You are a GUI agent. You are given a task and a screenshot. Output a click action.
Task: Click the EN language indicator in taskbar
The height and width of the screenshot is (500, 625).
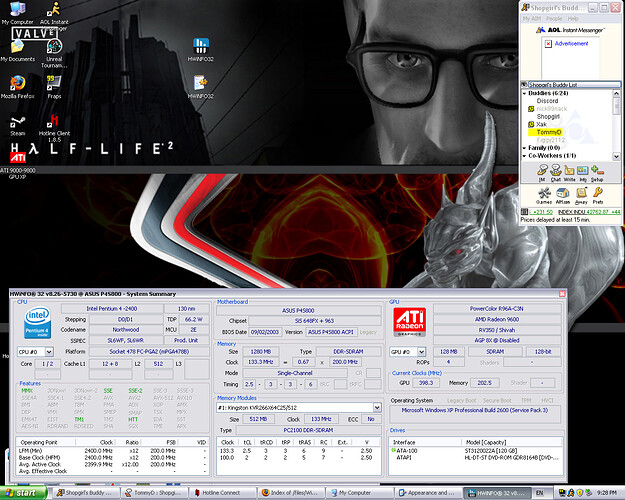point(540,493)
